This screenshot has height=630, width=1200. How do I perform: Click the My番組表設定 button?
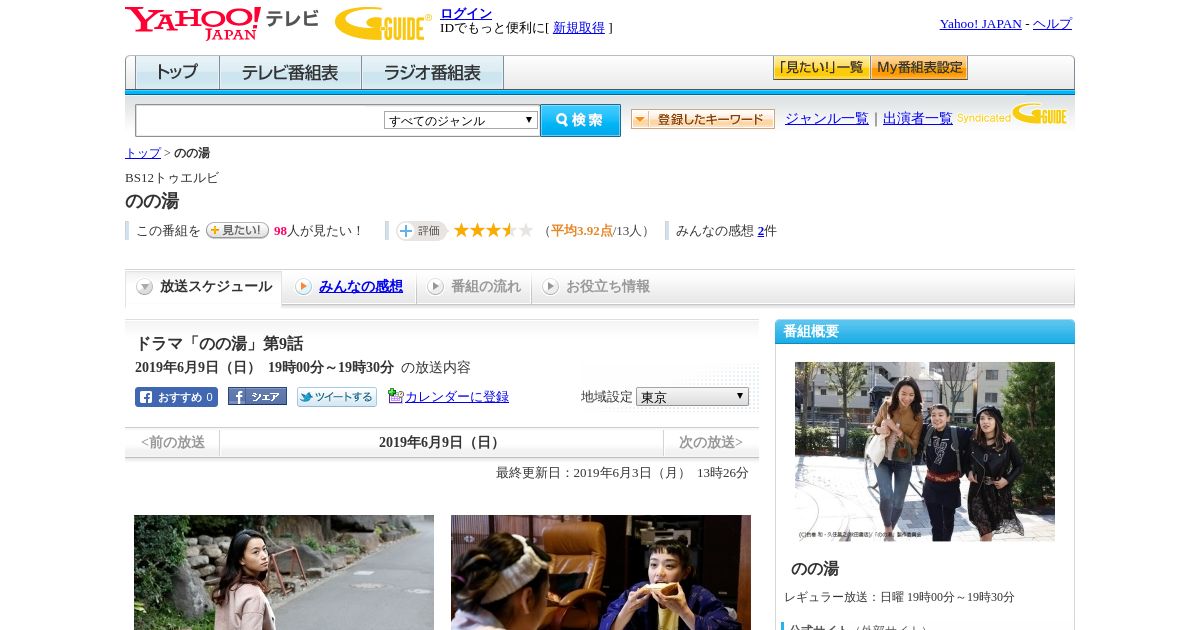919,68
